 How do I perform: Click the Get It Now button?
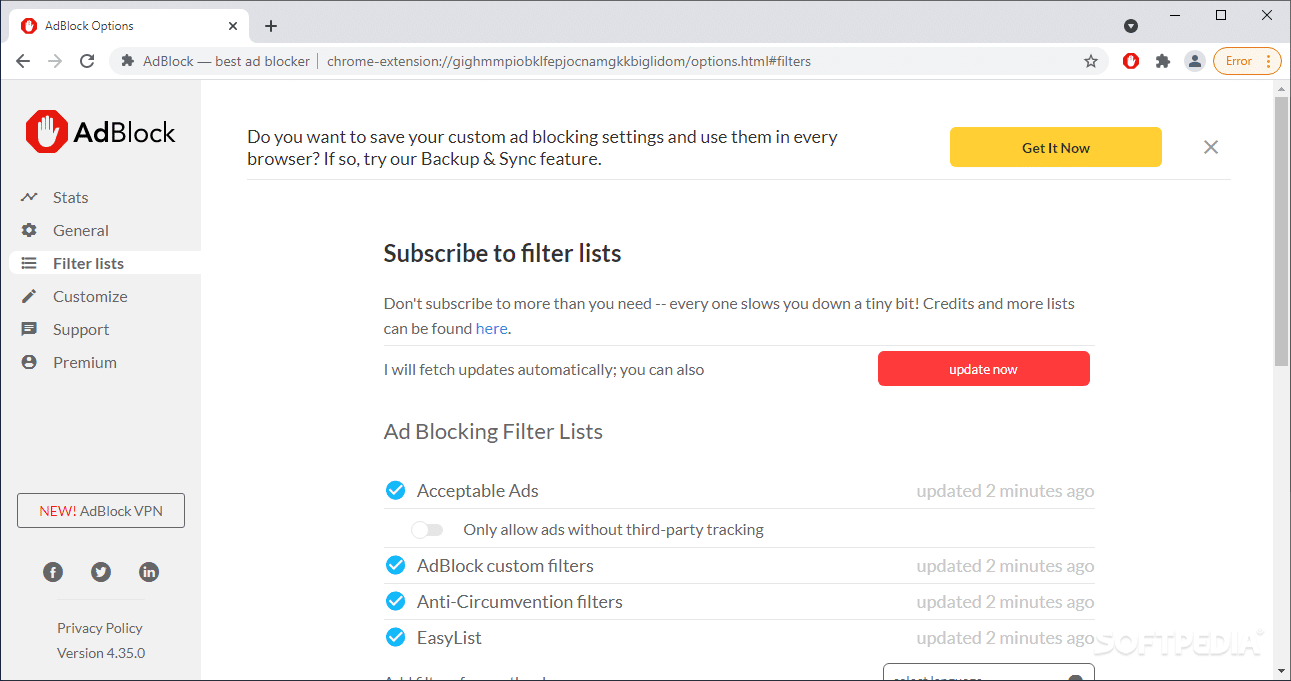coord(1056,147)
